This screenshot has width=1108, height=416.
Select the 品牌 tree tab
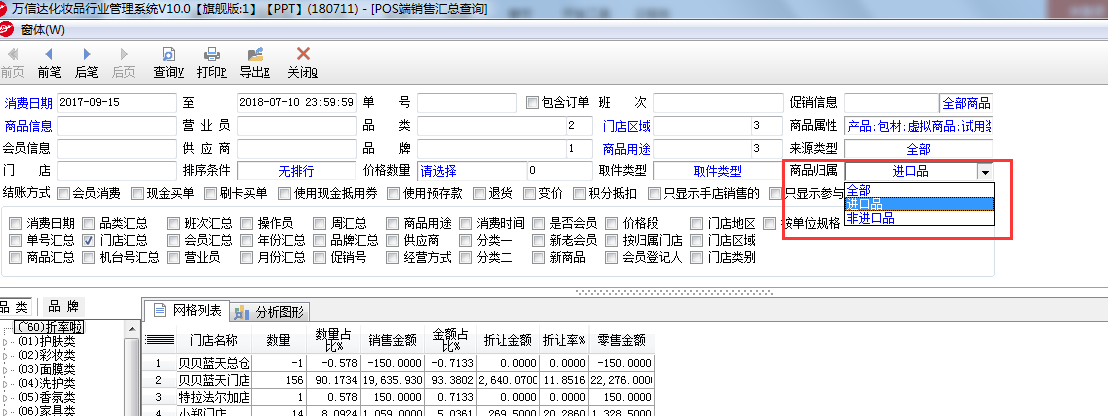point(64,307)
